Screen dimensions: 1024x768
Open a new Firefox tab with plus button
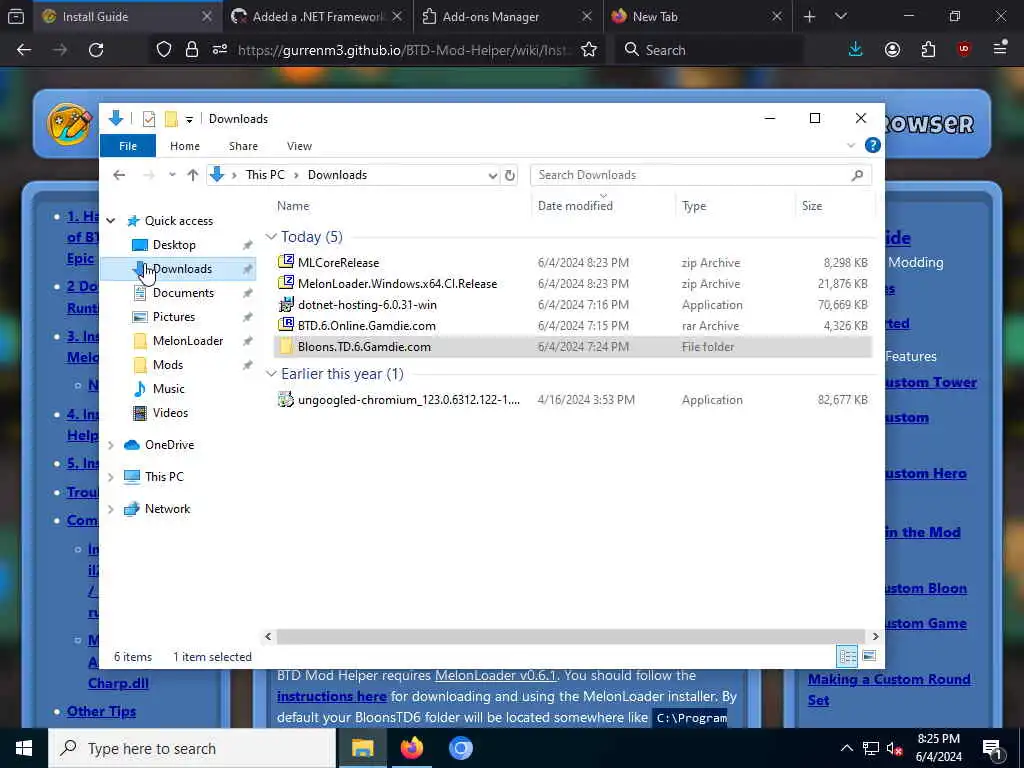(809, 16)
